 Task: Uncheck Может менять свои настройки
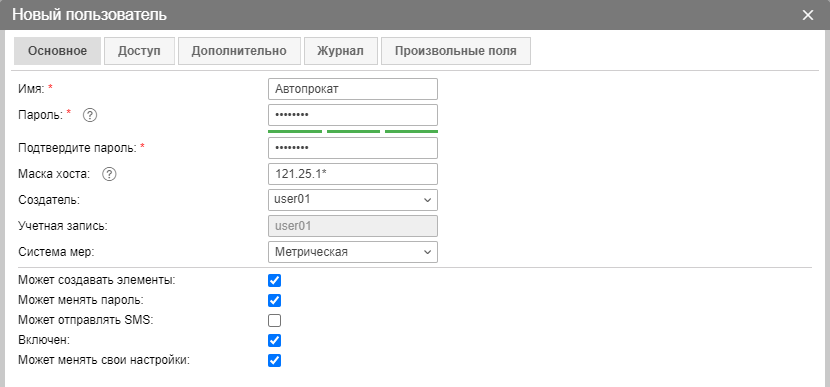[274, 361]
